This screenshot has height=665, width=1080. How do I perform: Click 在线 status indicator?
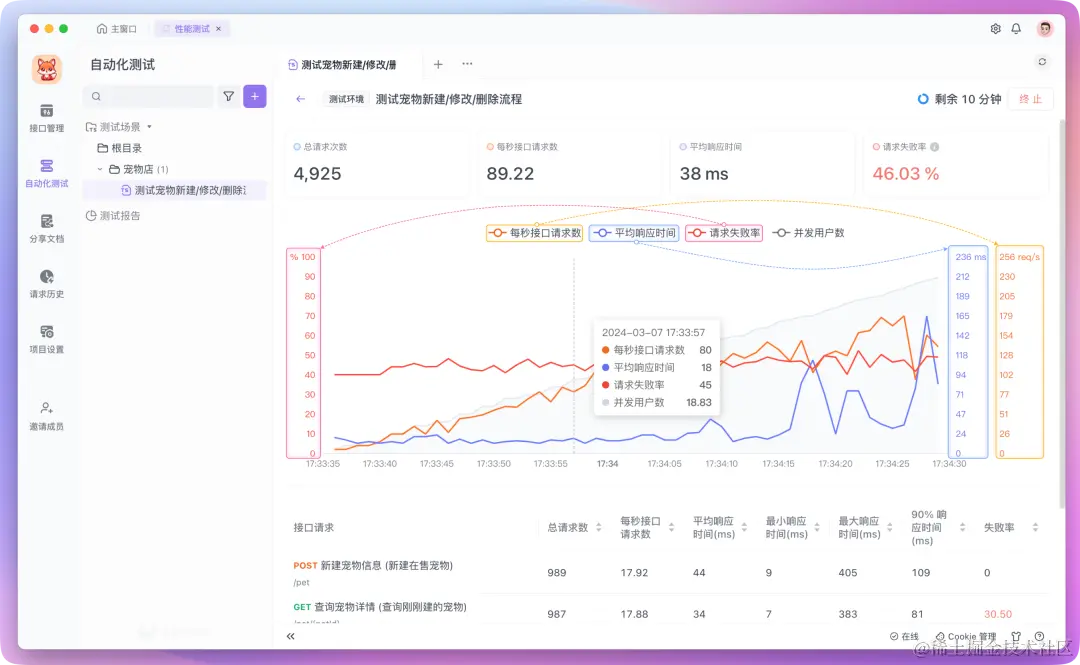coord(904,636)
